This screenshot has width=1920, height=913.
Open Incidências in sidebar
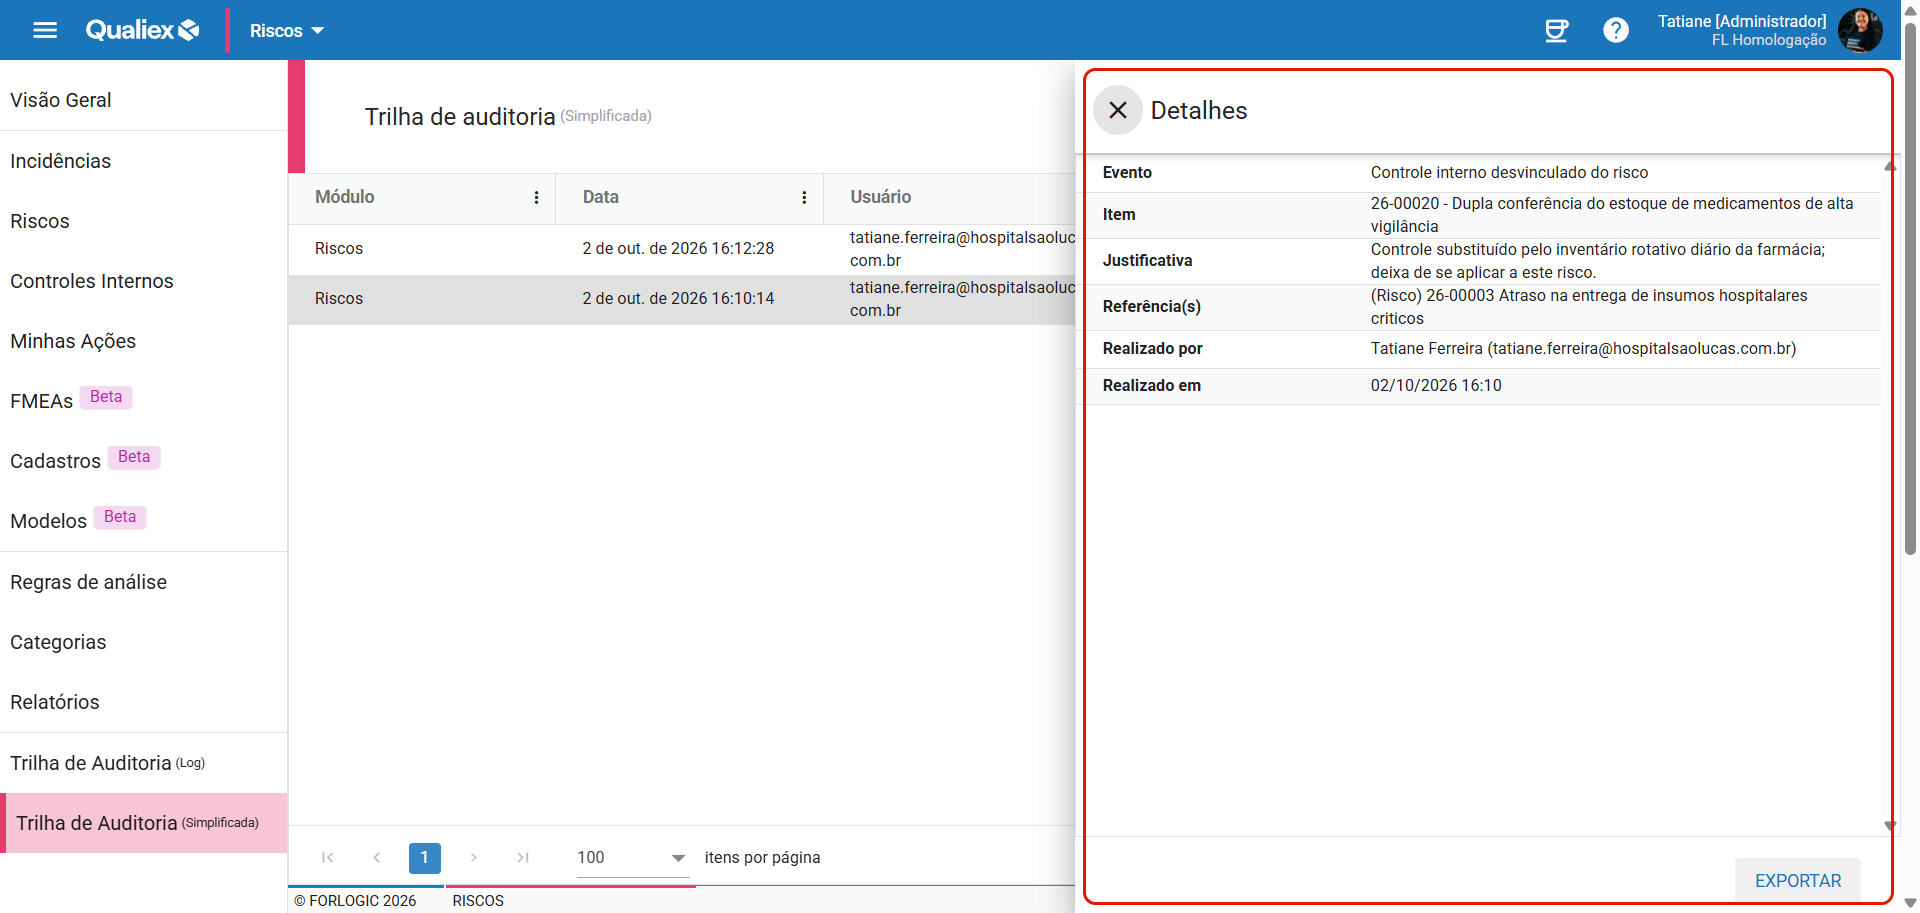[61, 161]
